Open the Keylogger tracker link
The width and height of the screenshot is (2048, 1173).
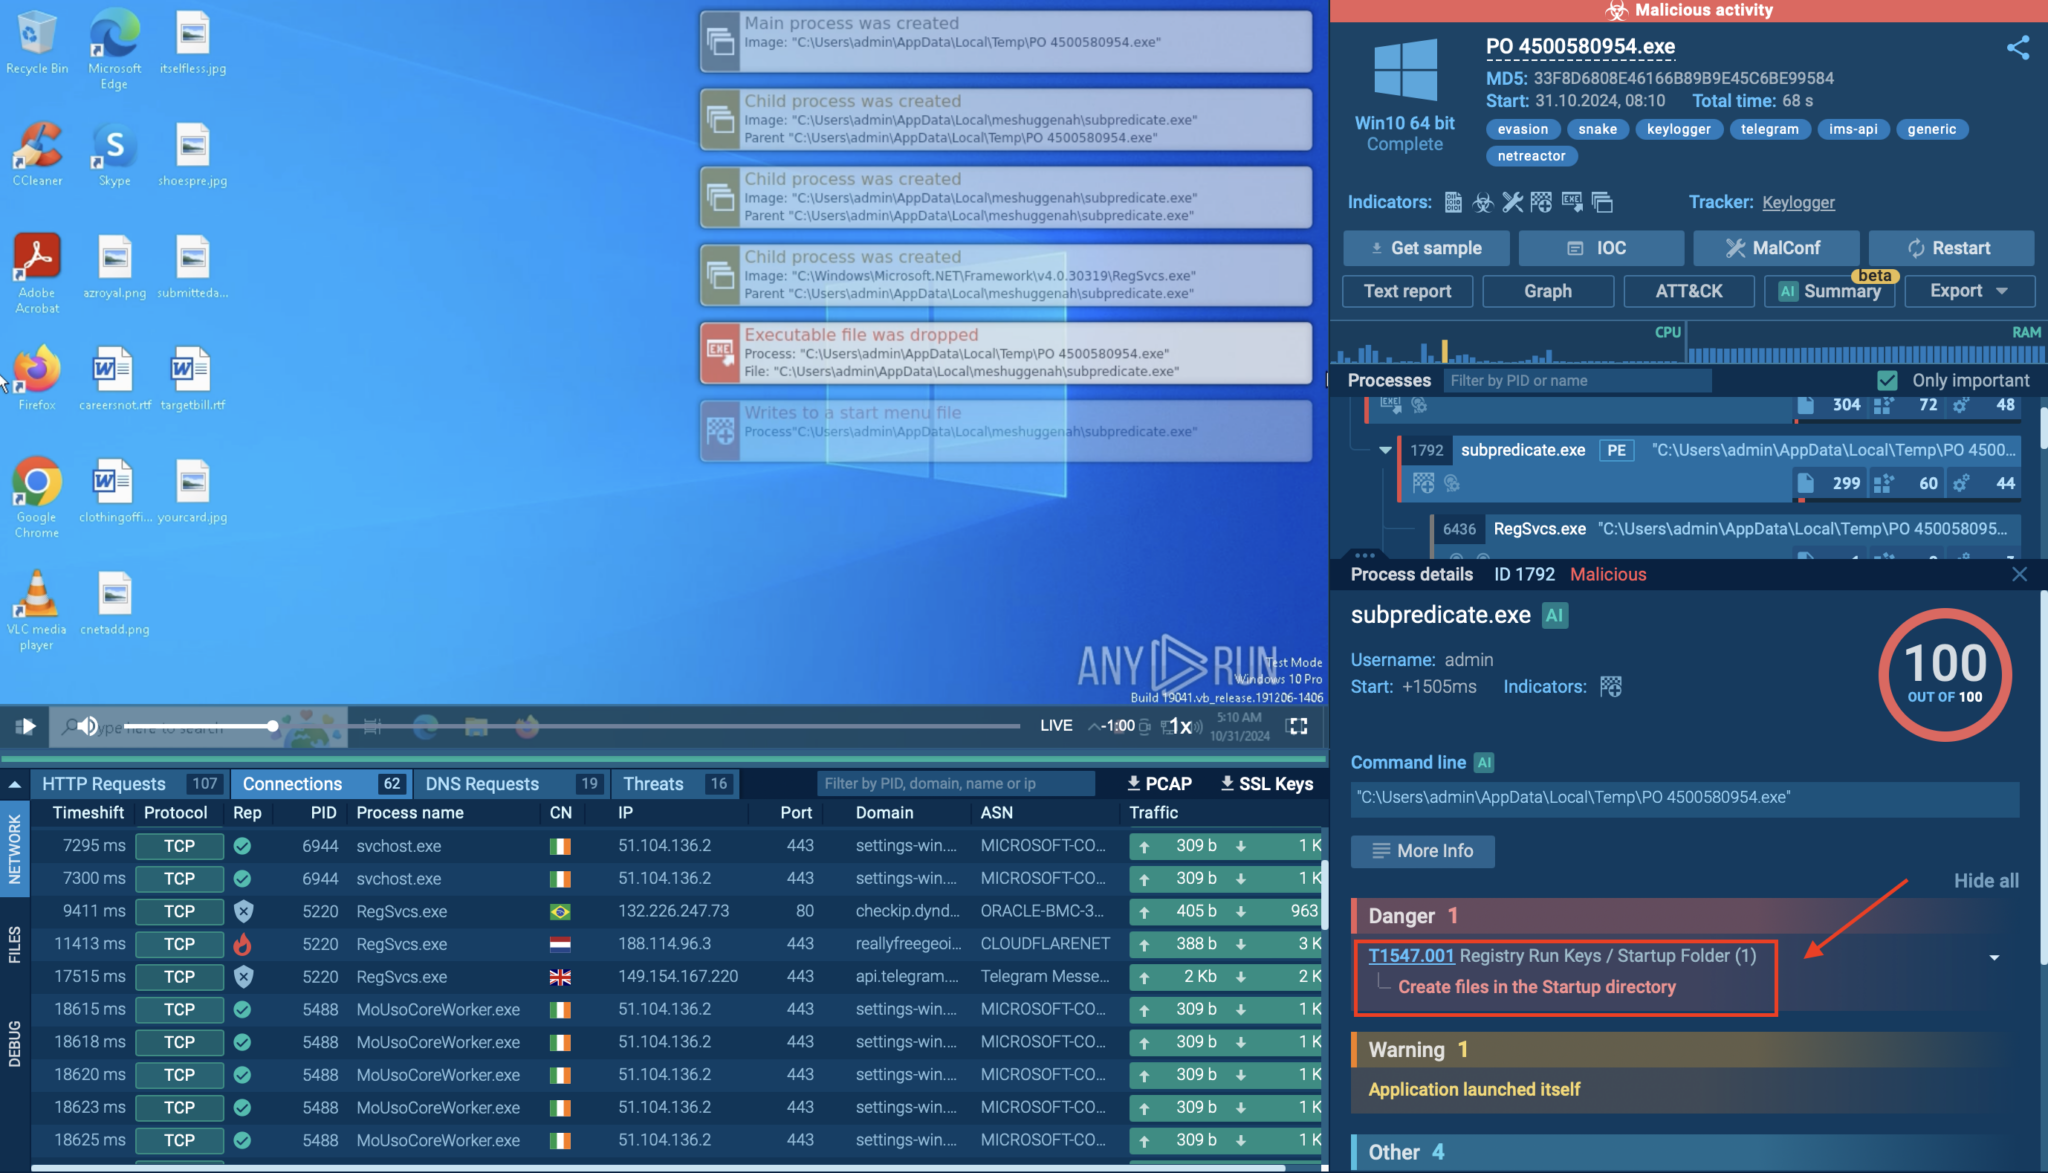1798,203
